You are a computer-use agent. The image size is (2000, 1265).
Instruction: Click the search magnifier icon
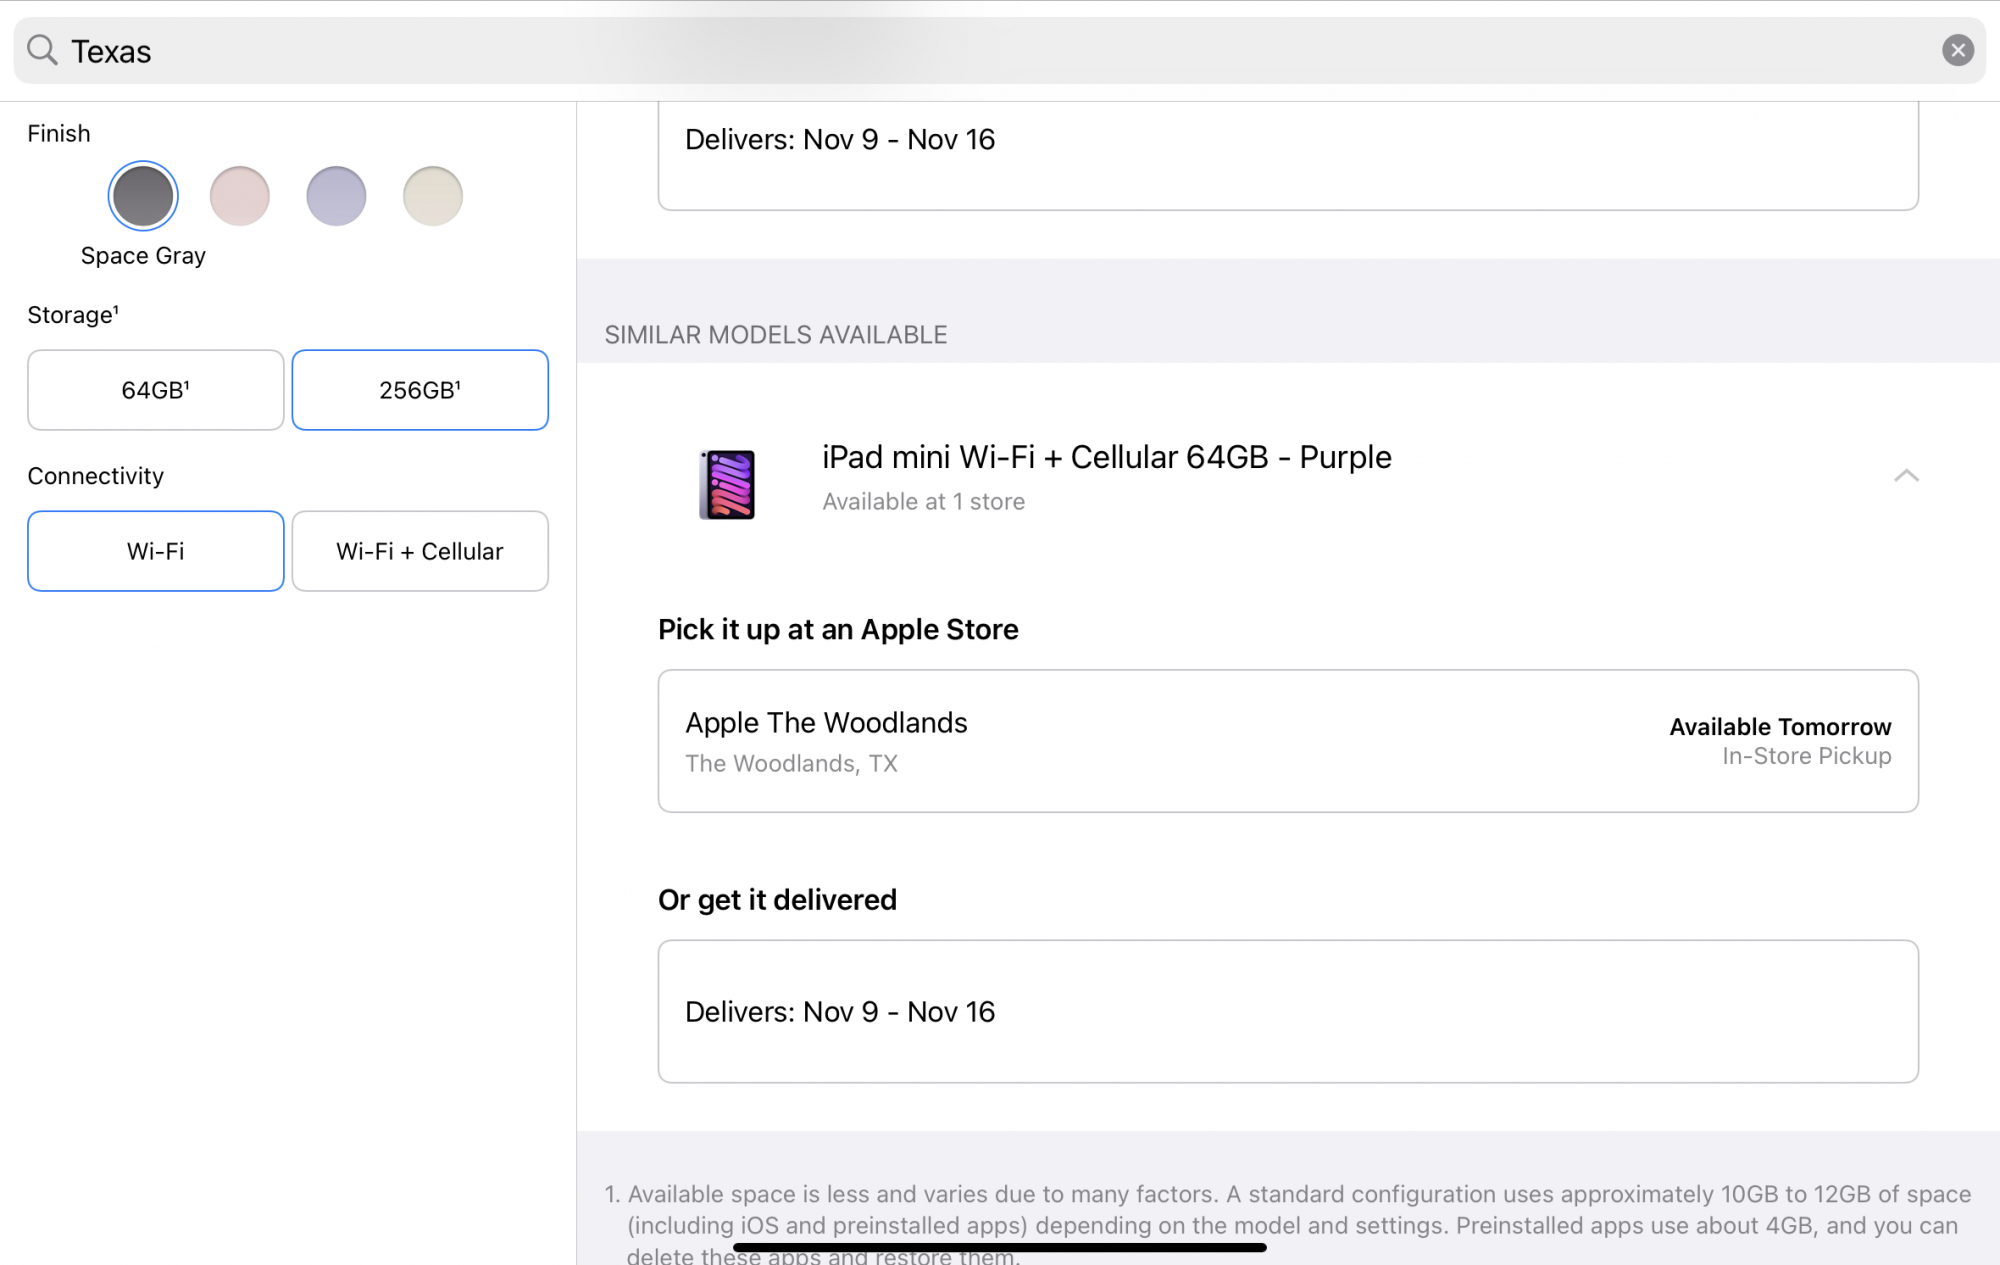coord(42,50)
